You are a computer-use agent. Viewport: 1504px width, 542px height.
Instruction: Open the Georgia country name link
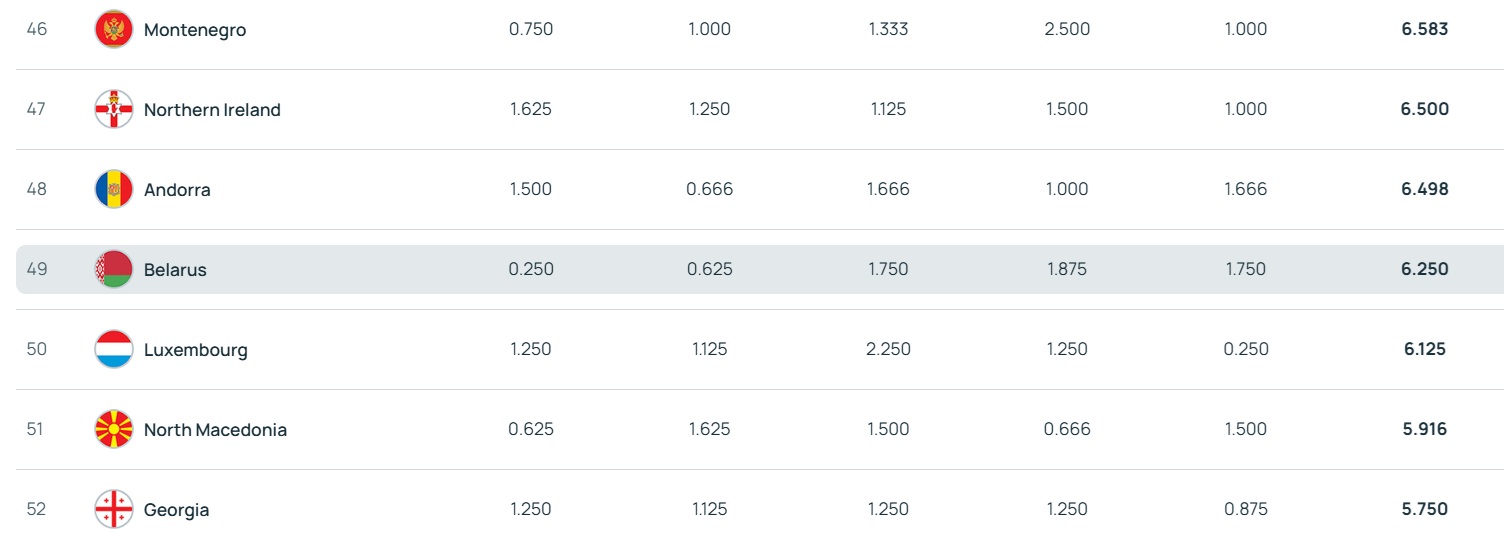[x=176, y=510]
